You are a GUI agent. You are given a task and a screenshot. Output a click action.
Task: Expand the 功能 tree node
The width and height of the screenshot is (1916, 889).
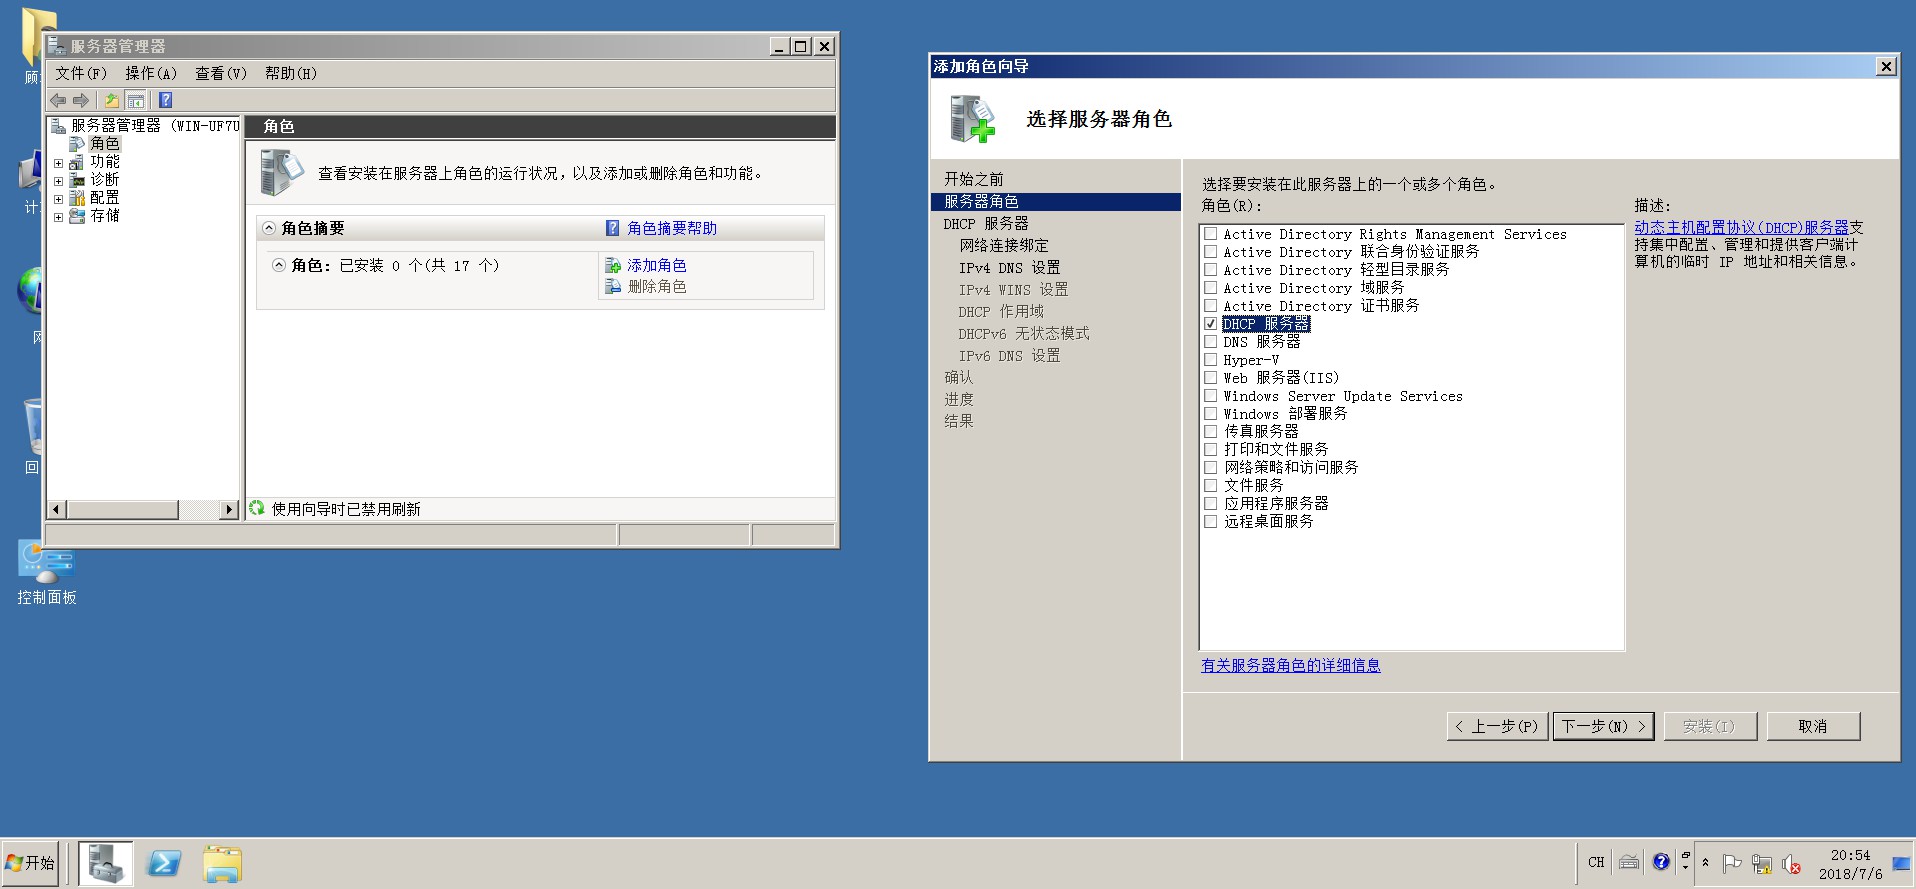(58, 163)
